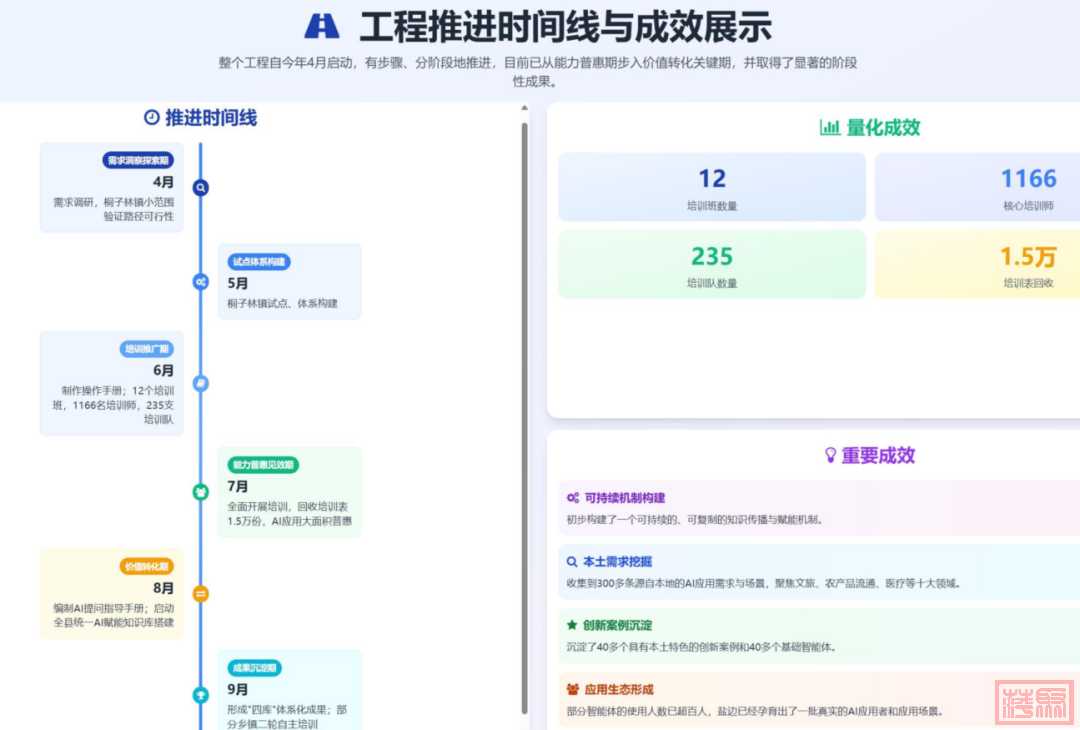Click the June book icon on the timeline
Screen dimensions: 1080x730
tap(201, 383)
